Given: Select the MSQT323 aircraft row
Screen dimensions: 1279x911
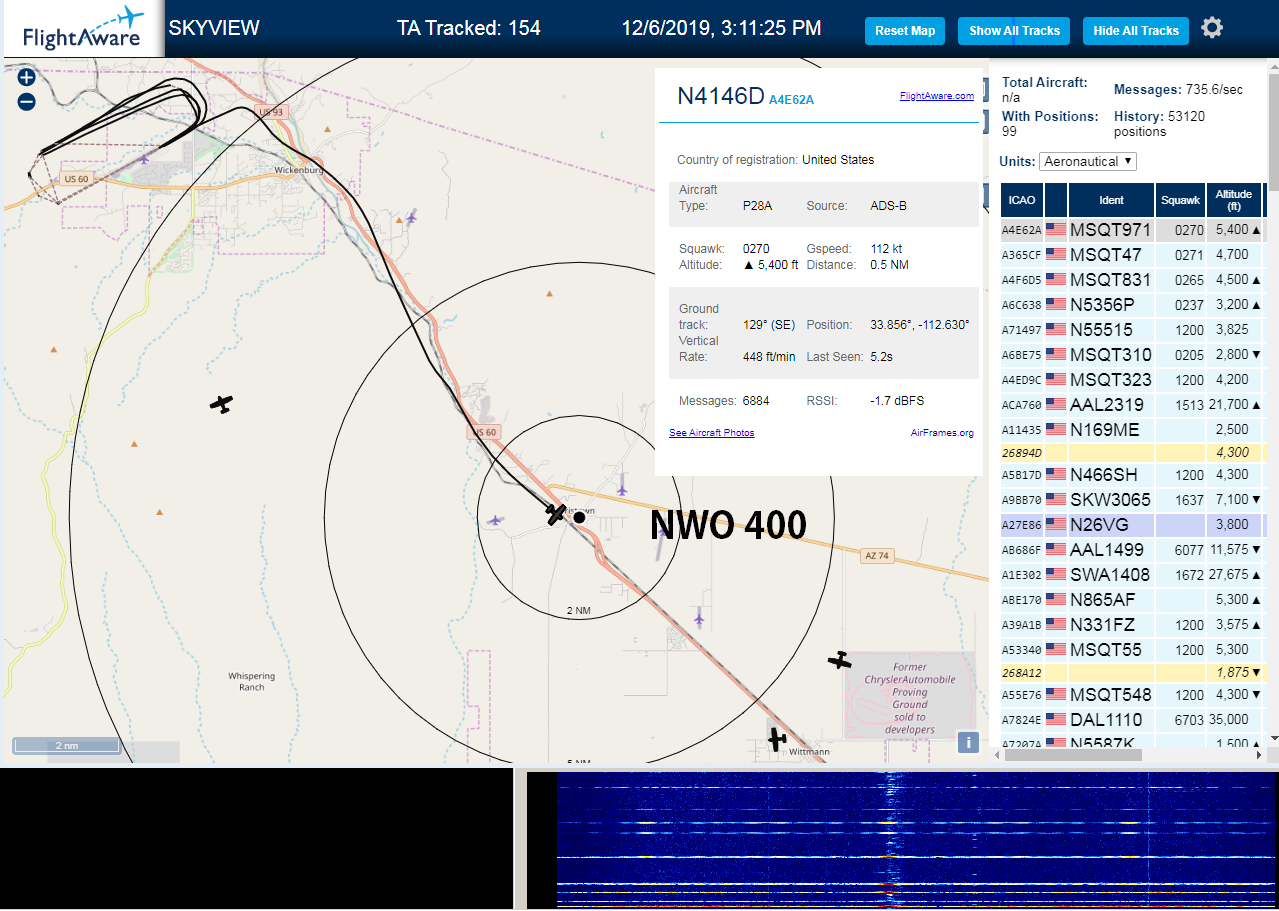Looking at the screenshot, I should [1132, 380].
